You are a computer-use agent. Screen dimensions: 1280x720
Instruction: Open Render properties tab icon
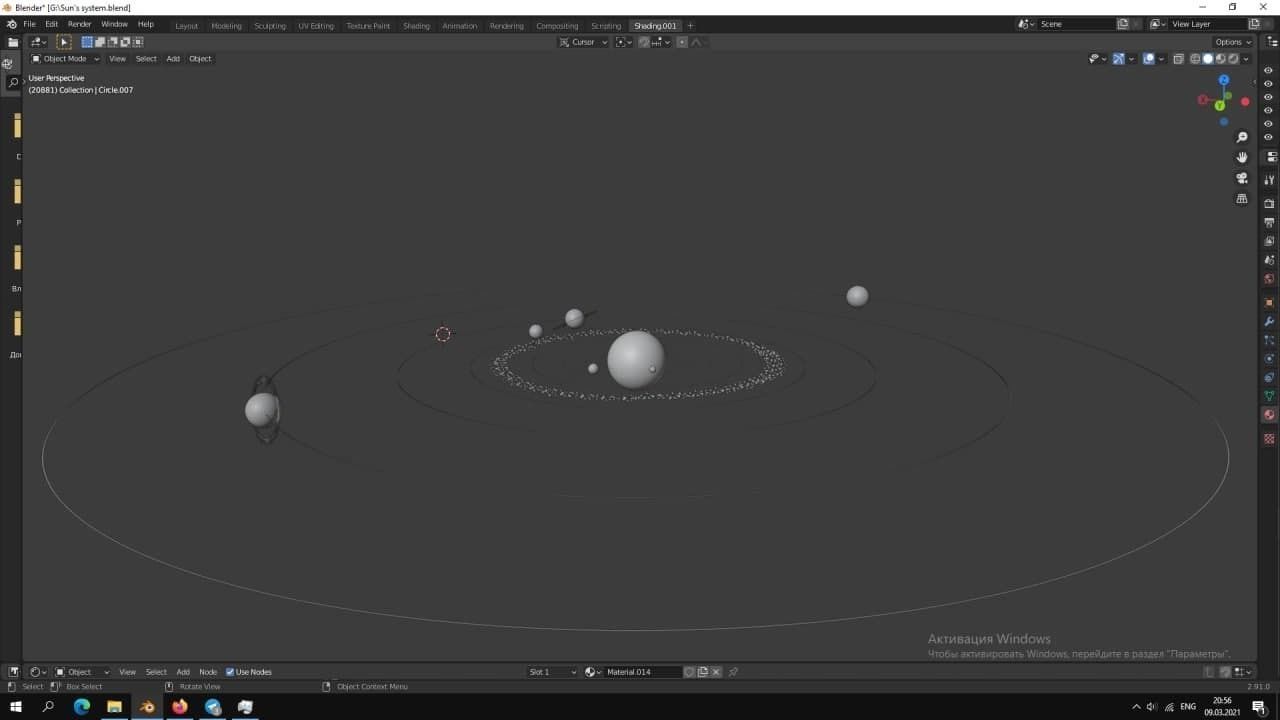(1269, 203)
